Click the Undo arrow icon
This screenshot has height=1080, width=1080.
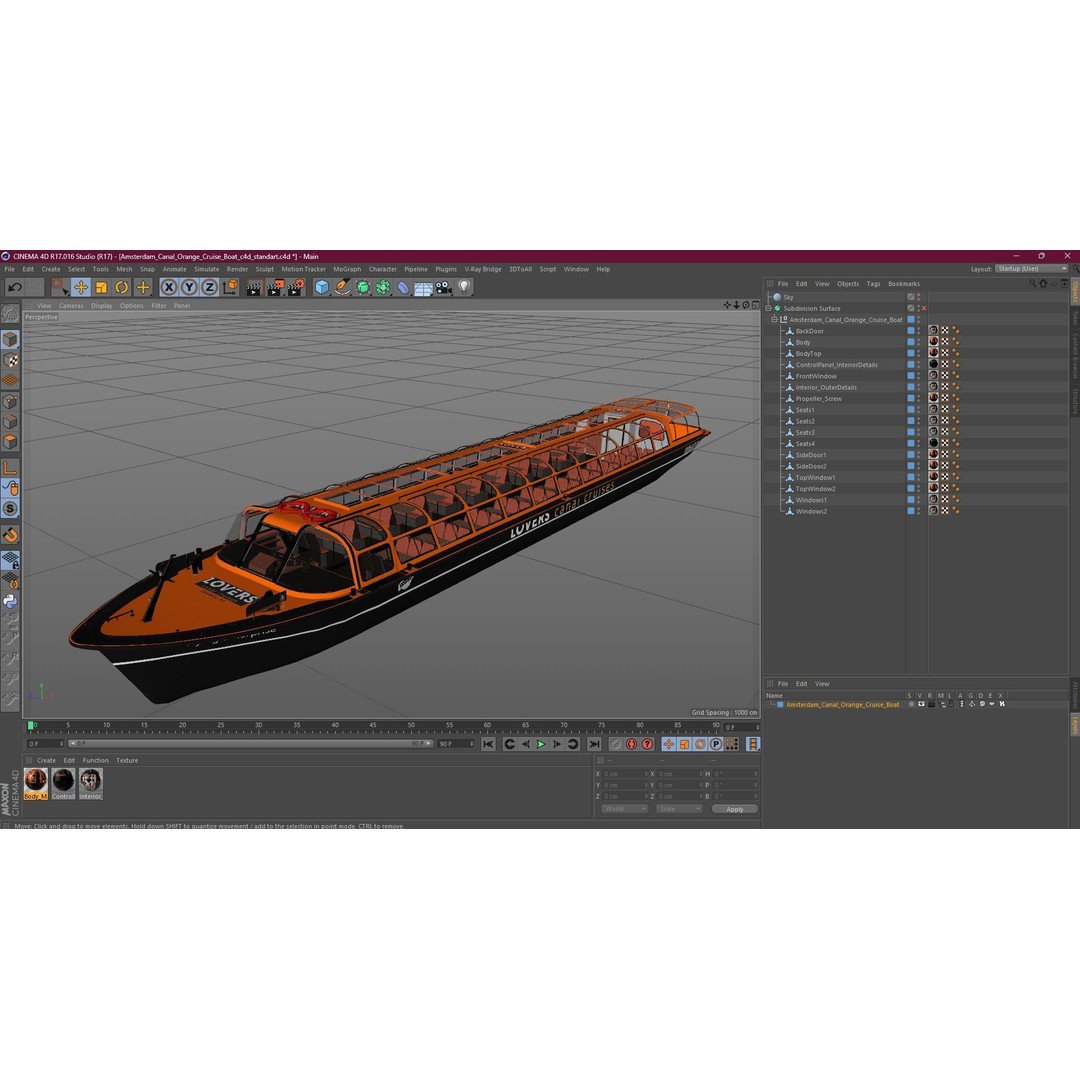pyautogui.click(x=14, y=287)
